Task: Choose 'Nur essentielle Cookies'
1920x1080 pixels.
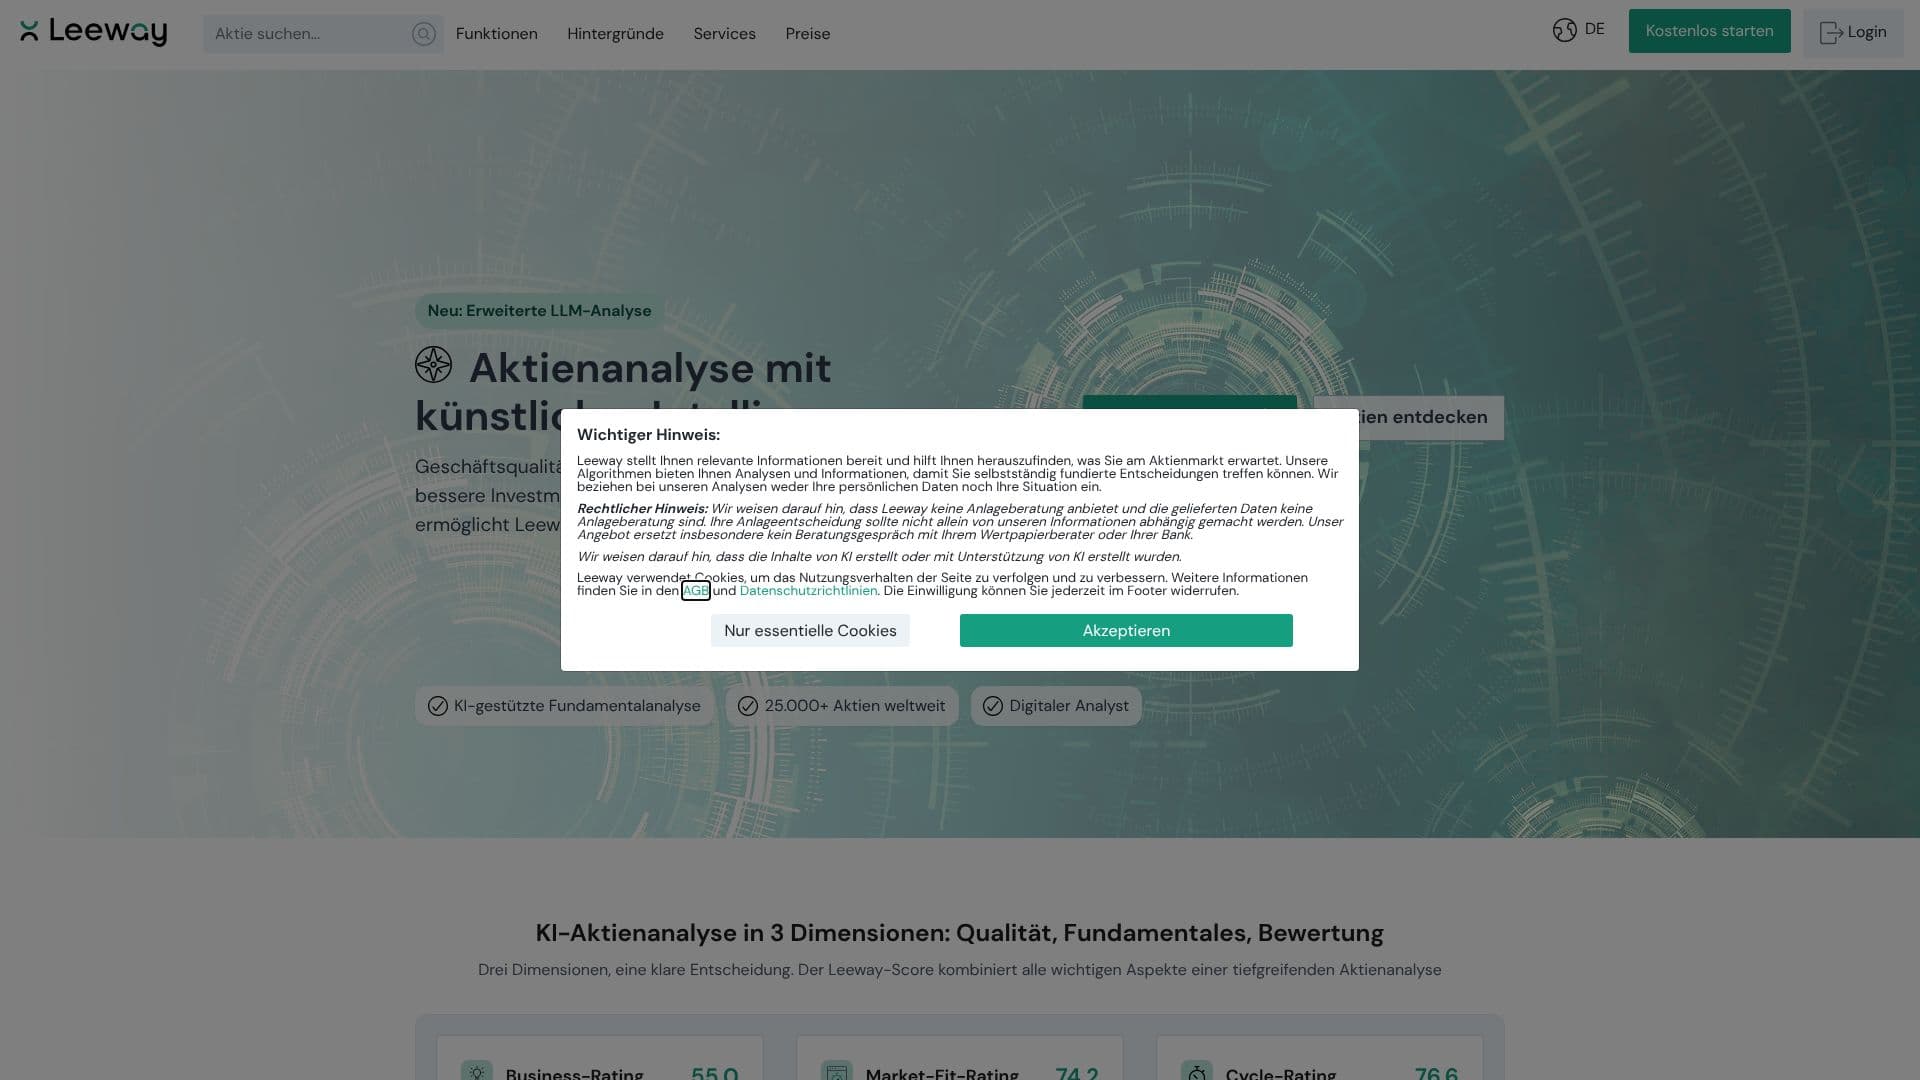Action: [x=810, y=631]
